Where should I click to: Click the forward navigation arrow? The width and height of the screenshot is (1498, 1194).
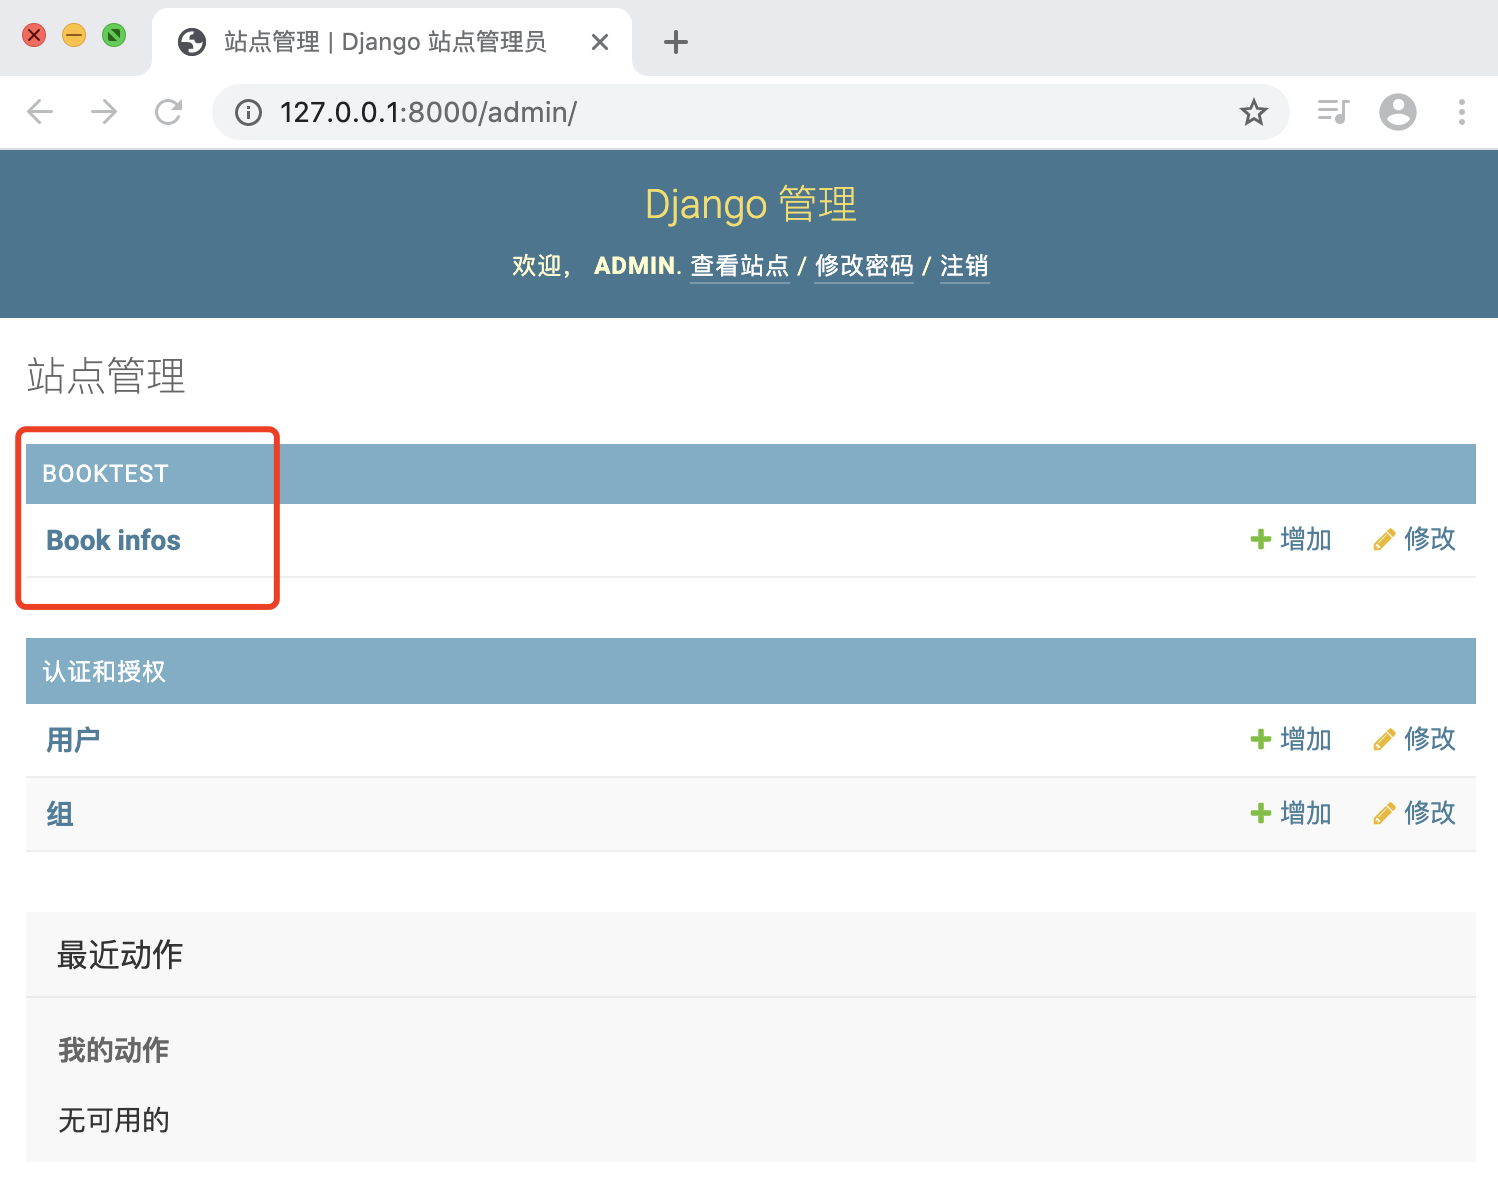point(103,112)
